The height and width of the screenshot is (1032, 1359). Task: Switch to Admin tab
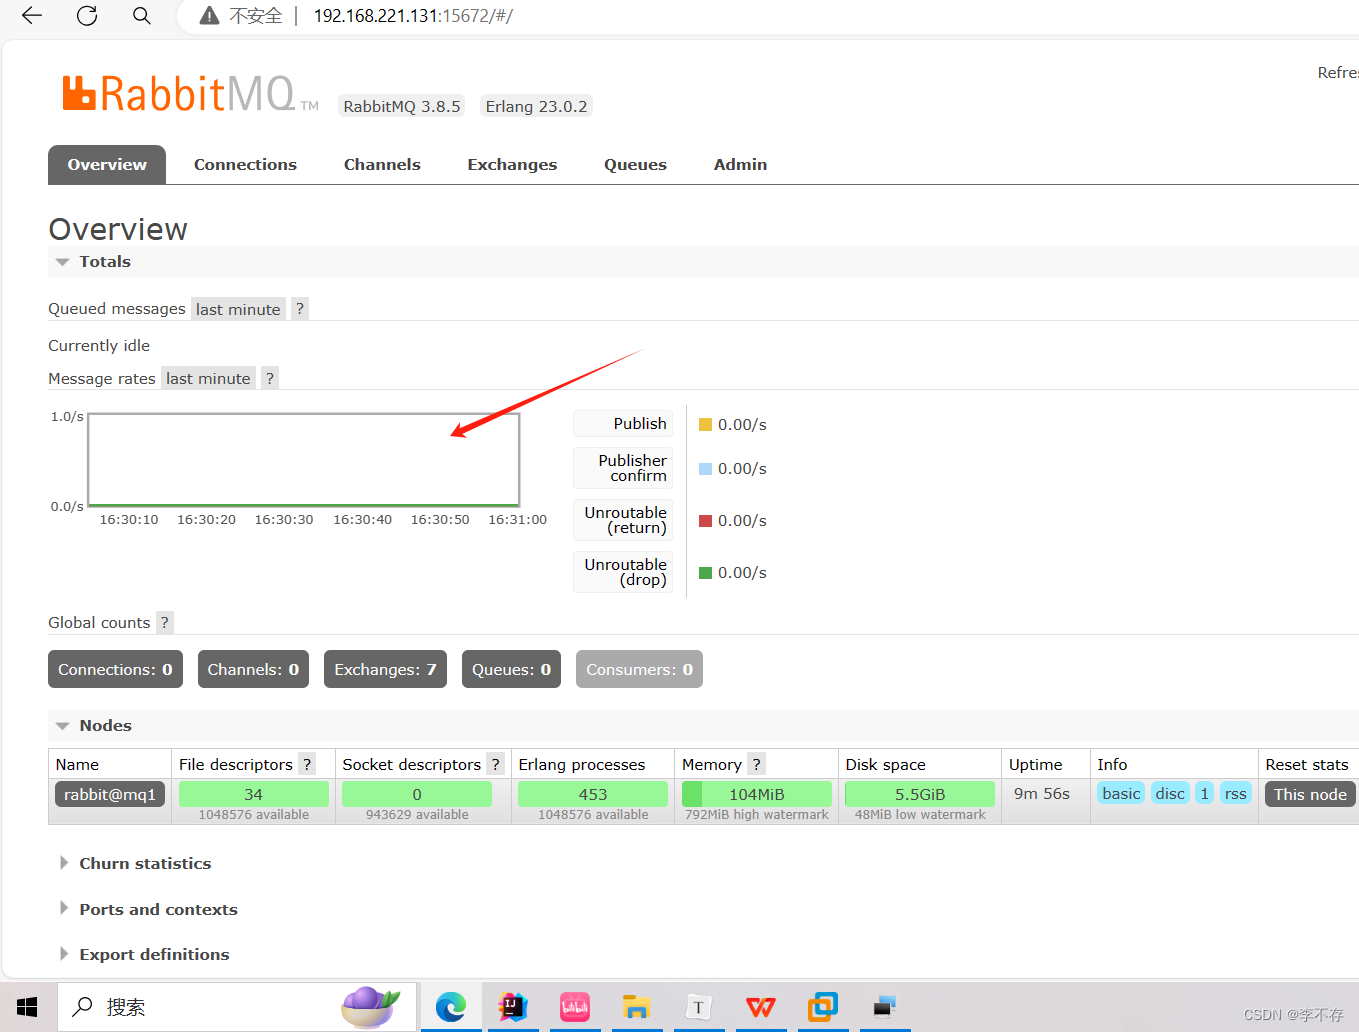click(x=740, y=165)
